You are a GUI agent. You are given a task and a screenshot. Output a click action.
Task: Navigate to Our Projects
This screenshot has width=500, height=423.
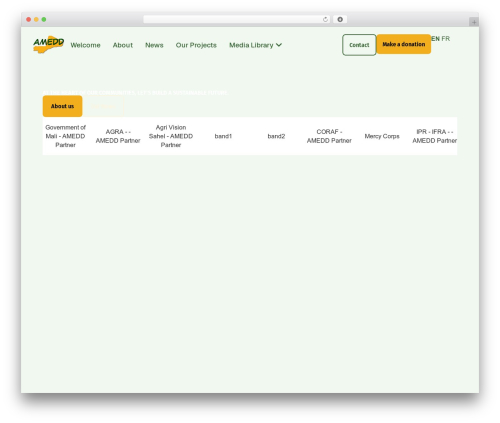(x=196, y=45)
